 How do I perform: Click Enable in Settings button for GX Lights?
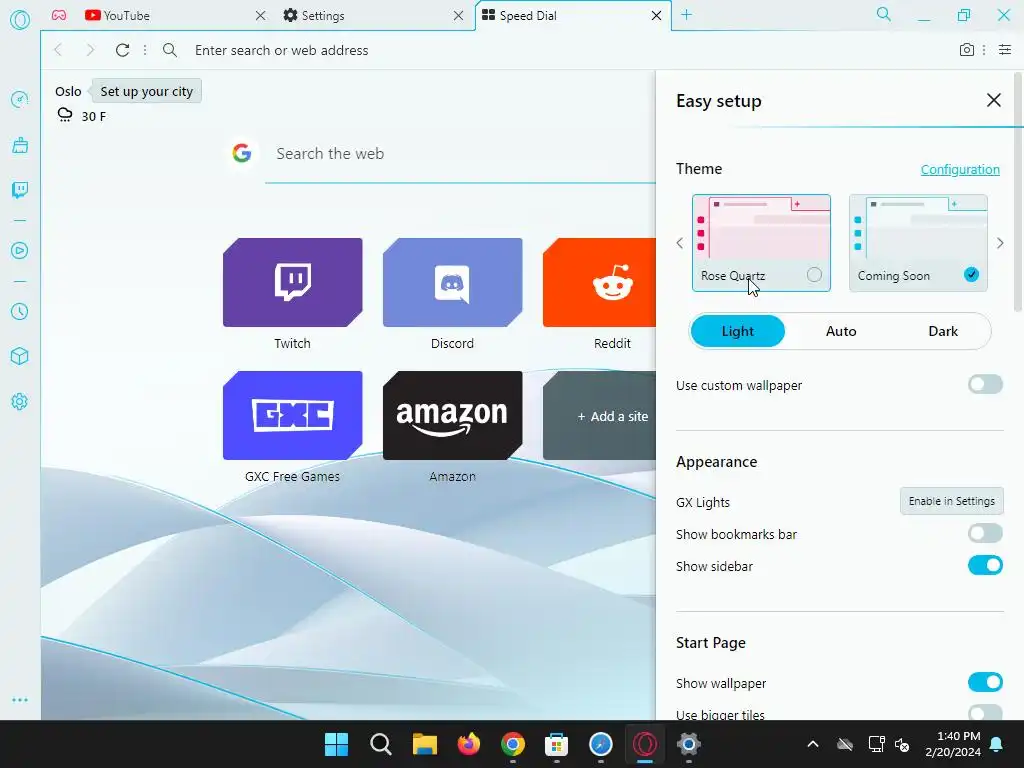click(952, 501)
